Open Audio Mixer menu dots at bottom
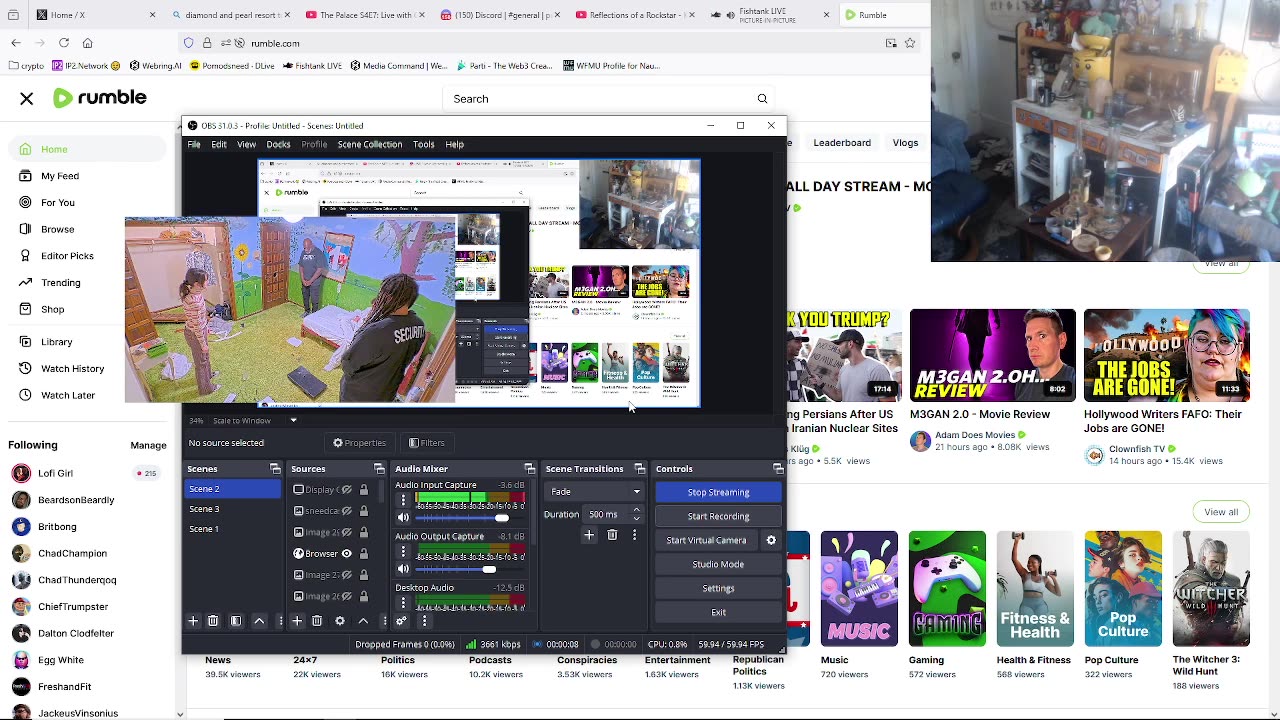Screen dimensions: 1280x720 [424, 621]
